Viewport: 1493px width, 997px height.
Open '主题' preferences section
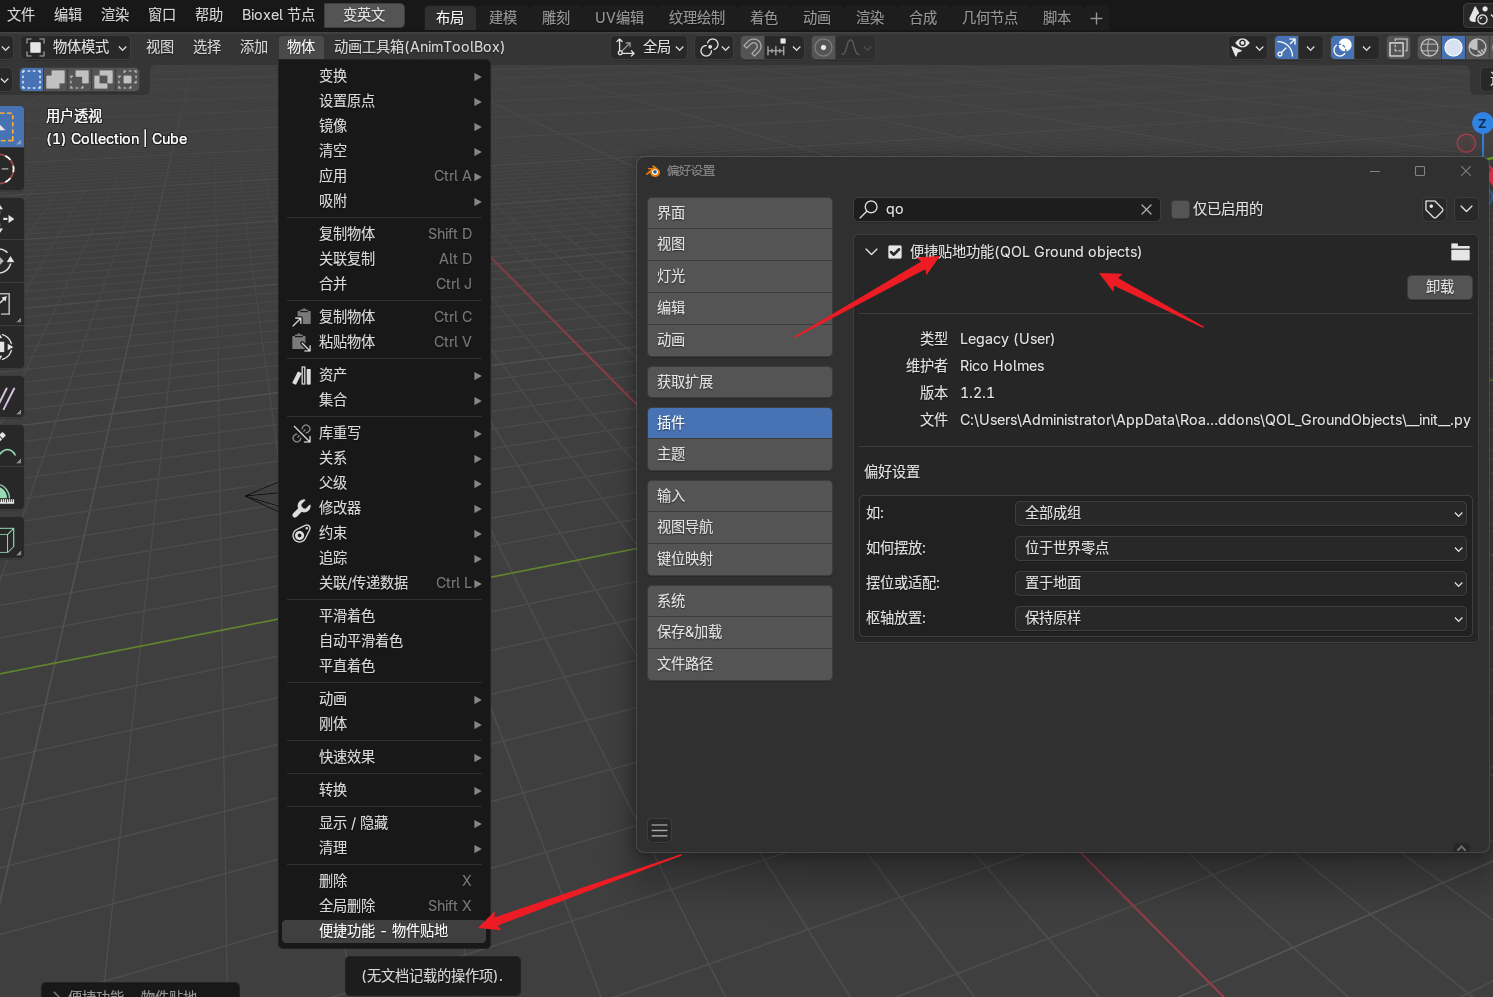[x=740, y=454]
